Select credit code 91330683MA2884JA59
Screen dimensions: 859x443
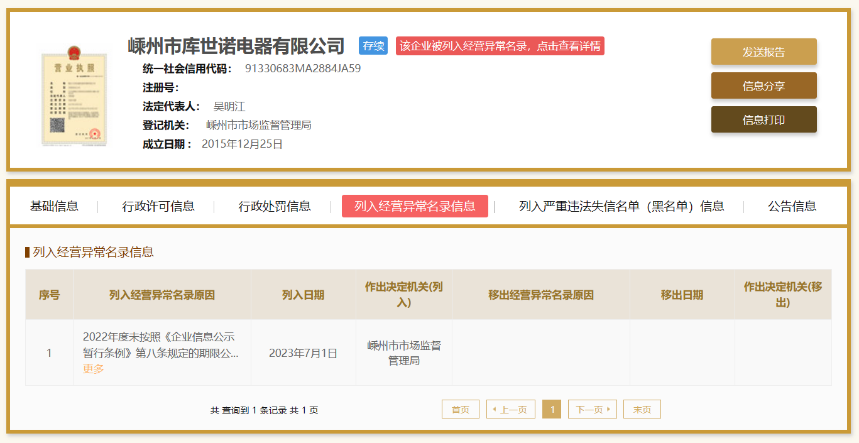303,68
